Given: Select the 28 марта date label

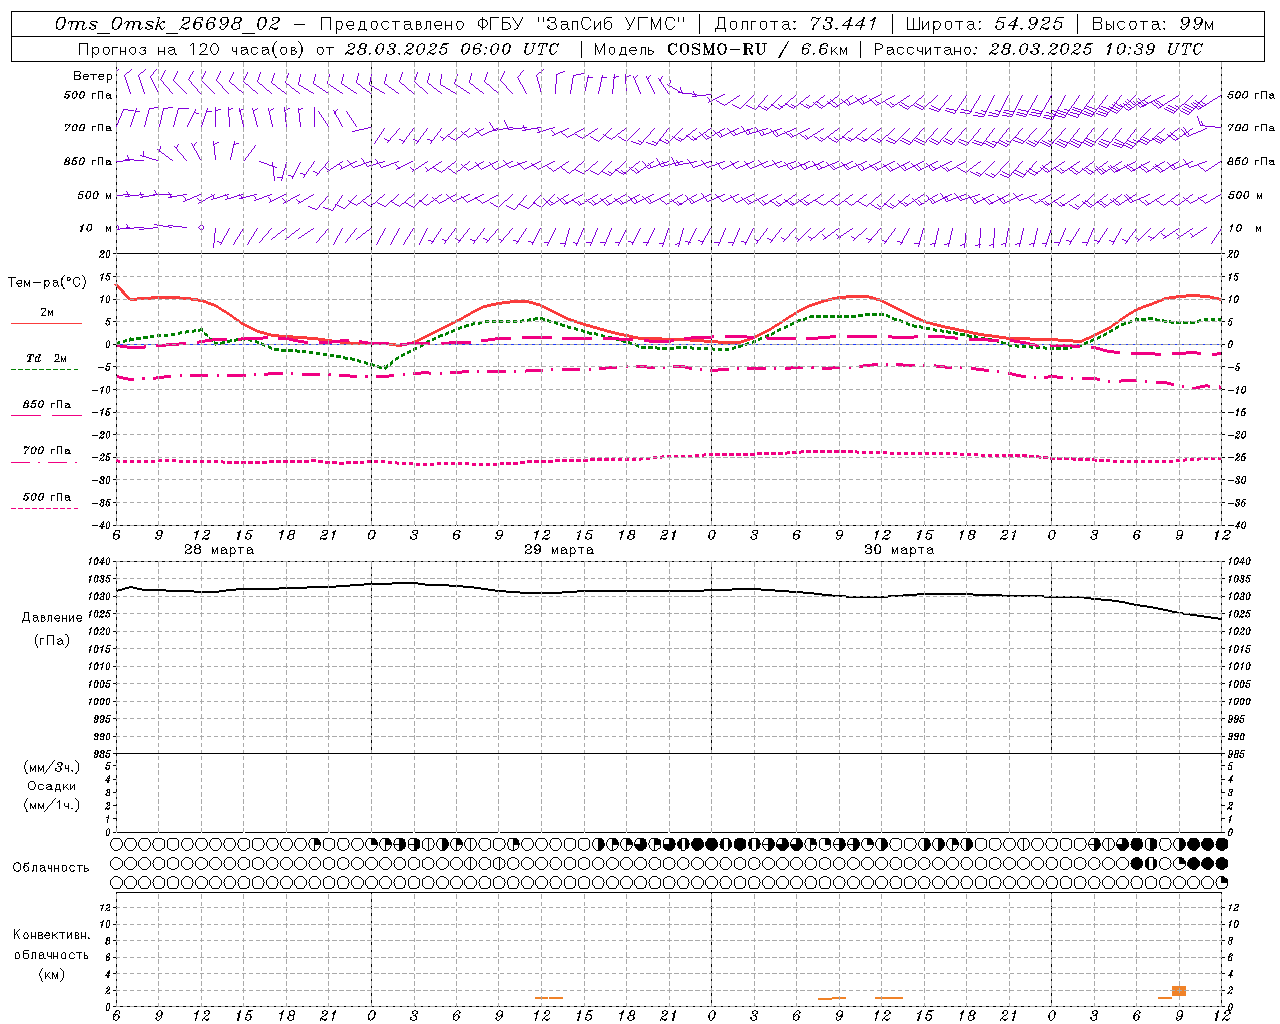Looking at the screenshot, I should tap(219, 550).
